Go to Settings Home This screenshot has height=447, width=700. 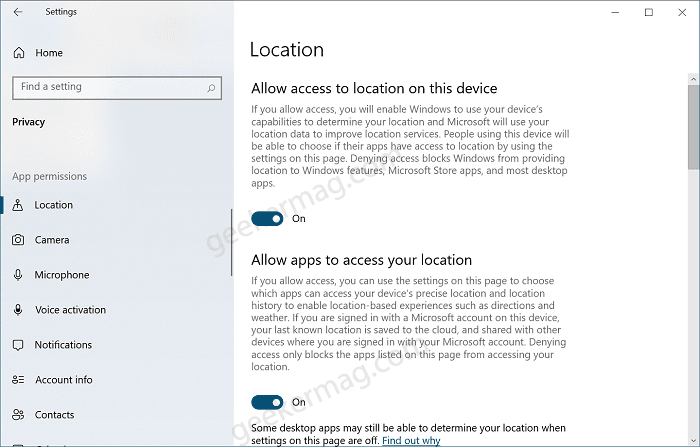[x=49, y=53]
